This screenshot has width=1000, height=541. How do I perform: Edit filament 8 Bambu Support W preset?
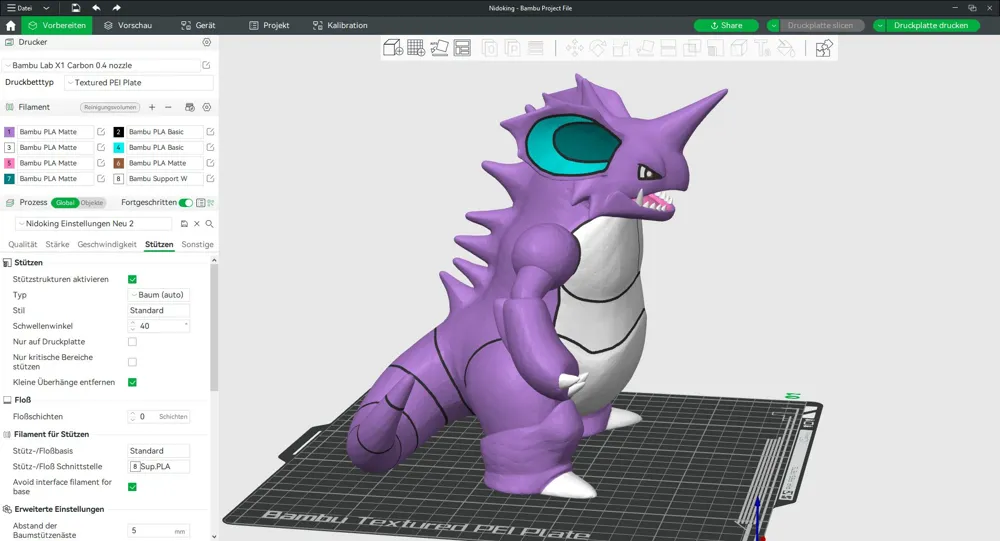[x=210, y=179]
